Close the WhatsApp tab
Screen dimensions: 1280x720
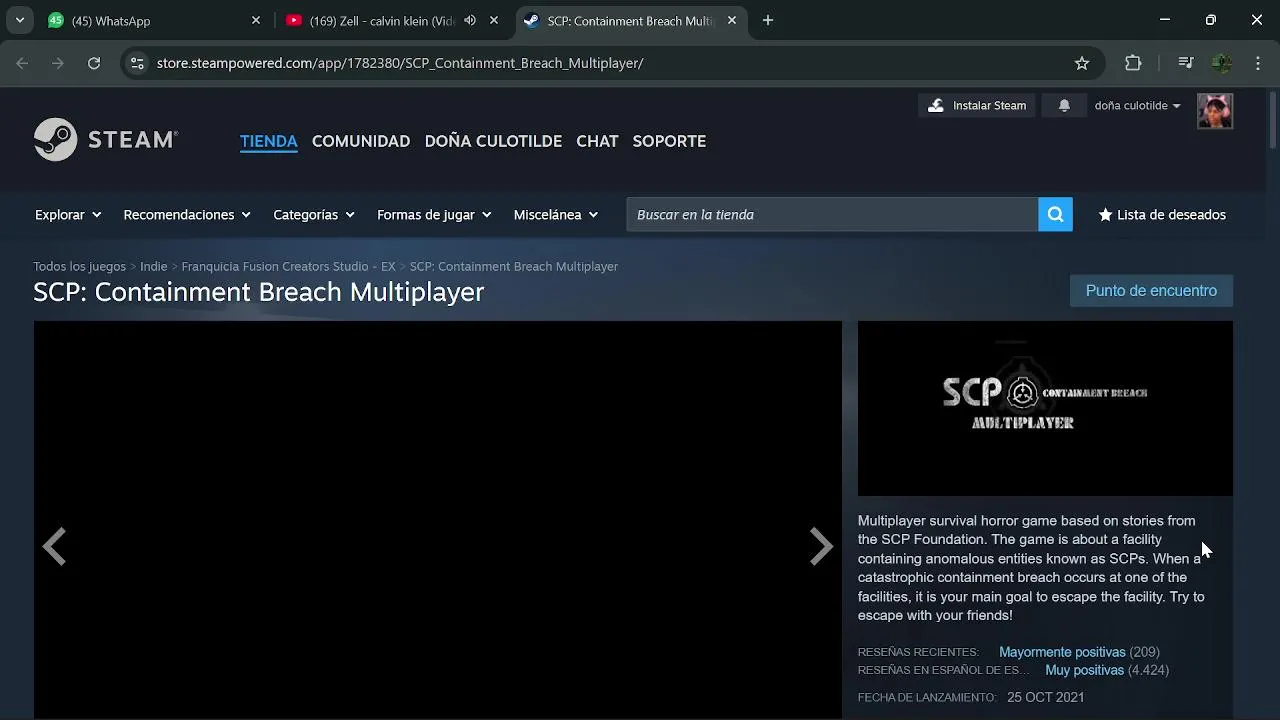point(255,20)
